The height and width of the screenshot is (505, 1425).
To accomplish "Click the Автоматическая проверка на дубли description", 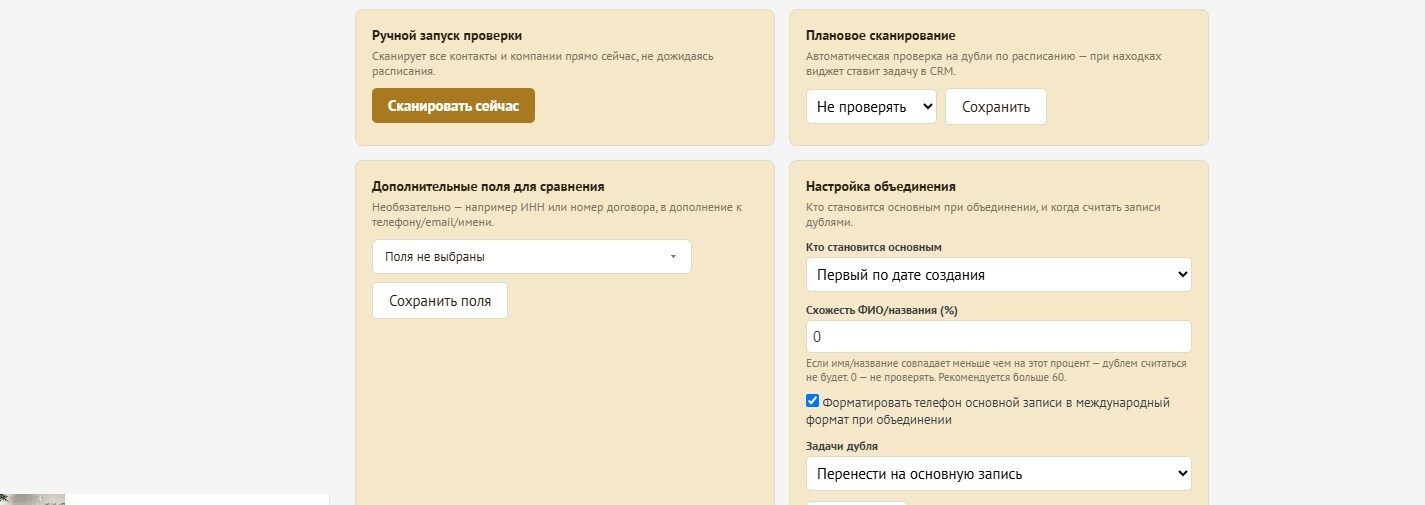I will coord(984,64).
